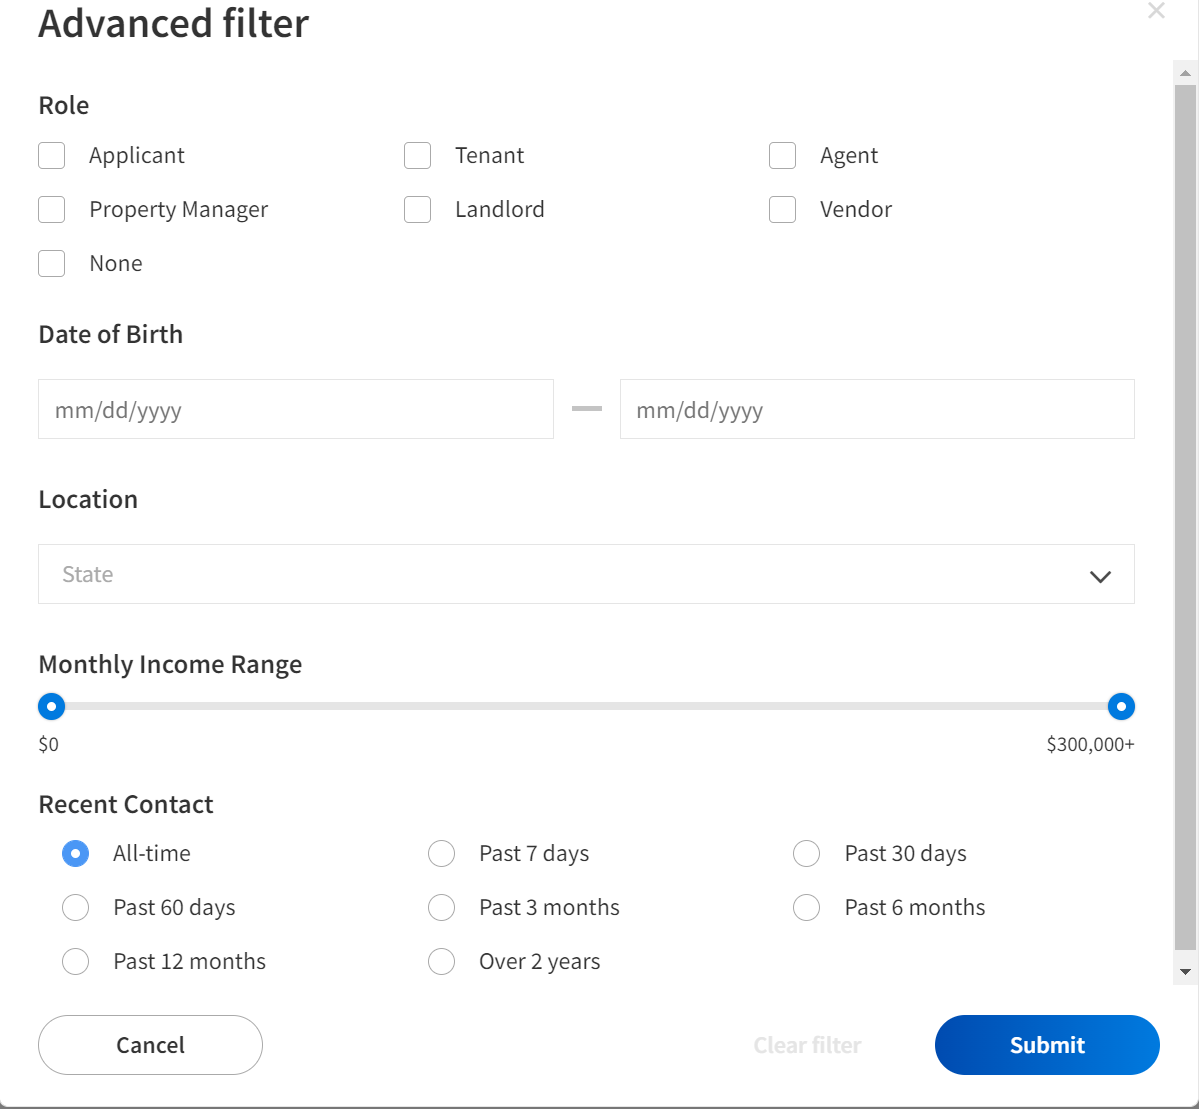Cancel the advanced filter dialog
The height and width of the screenshot is (1109, 1199).
coord(149,1044)
